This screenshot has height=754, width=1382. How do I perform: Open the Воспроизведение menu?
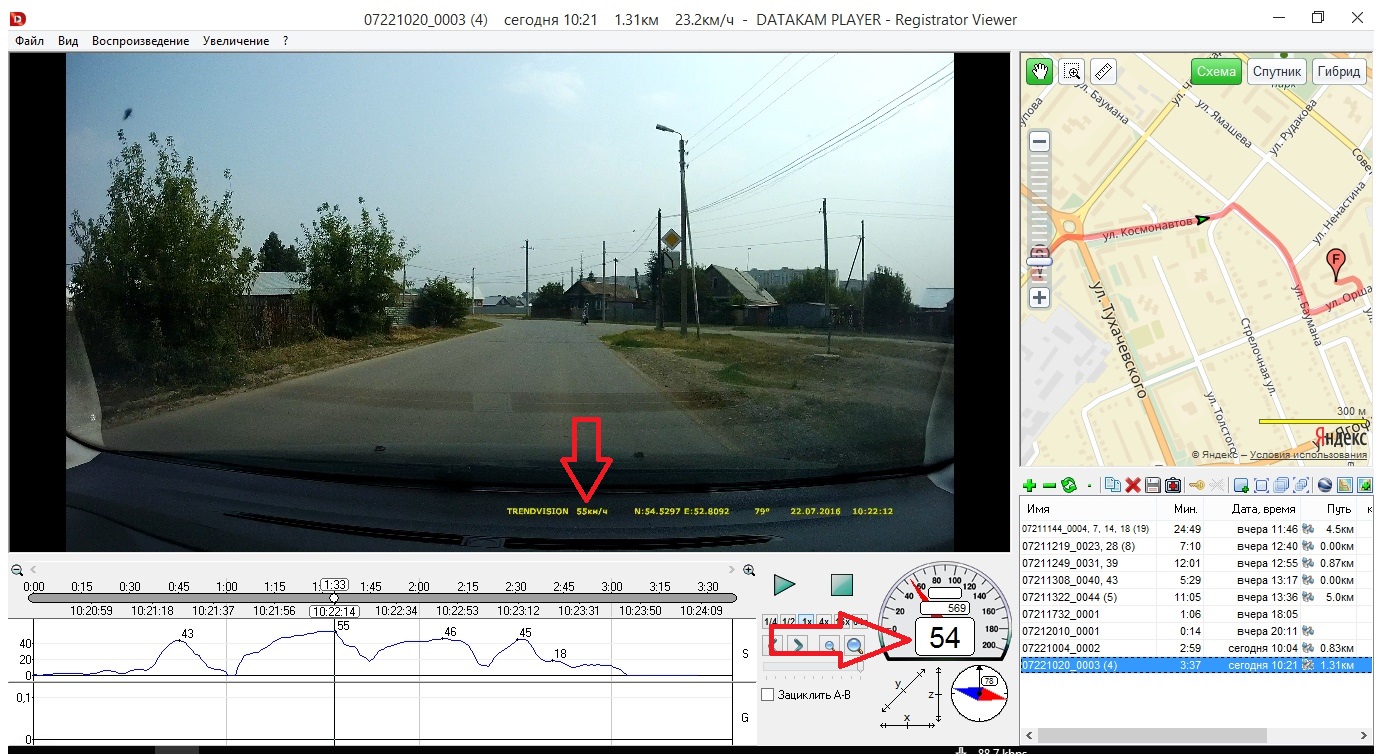coord(140,41)
